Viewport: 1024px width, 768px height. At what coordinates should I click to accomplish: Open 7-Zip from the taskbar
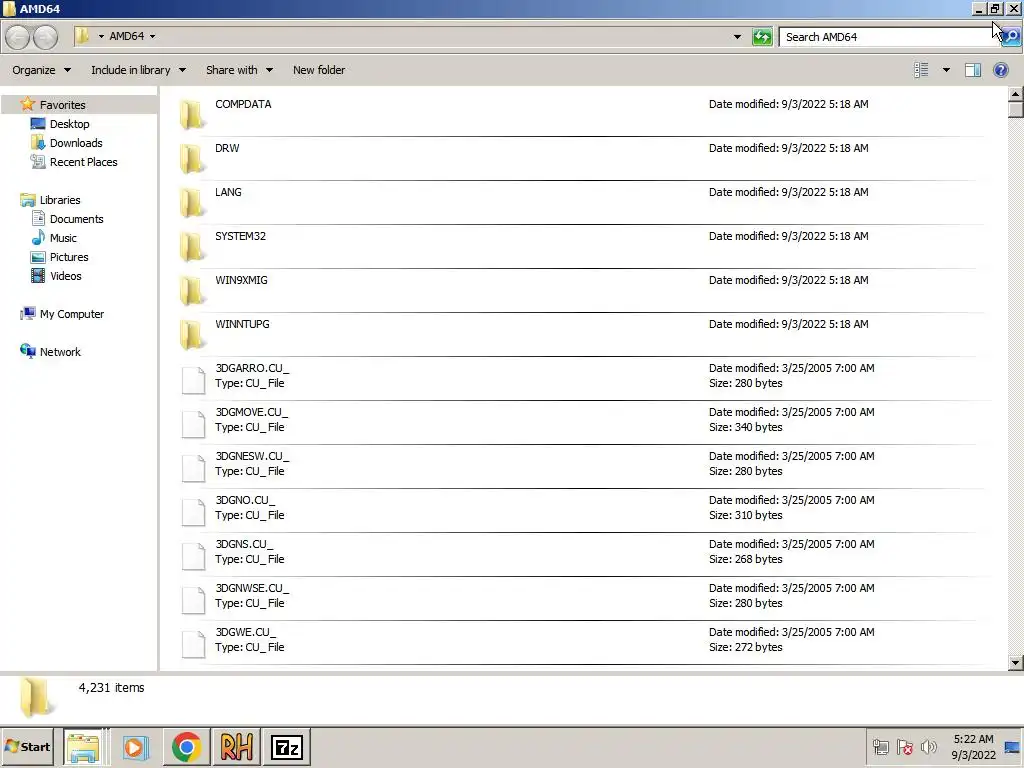click(287, 747)
